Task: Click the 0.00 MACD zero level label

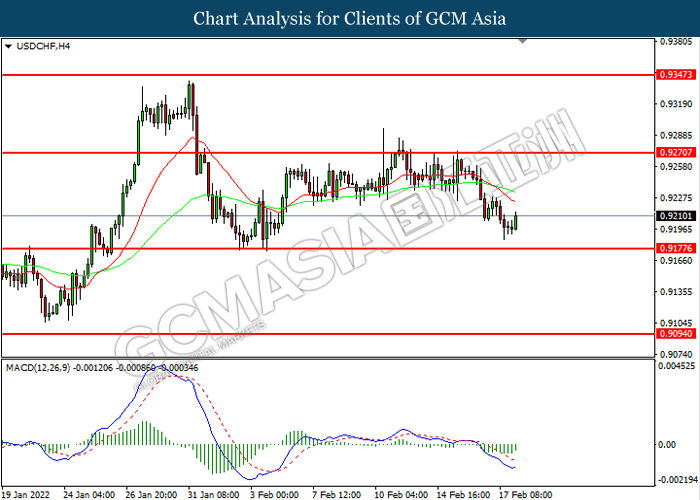Action: pyautogui.click(x=668, y=445)
